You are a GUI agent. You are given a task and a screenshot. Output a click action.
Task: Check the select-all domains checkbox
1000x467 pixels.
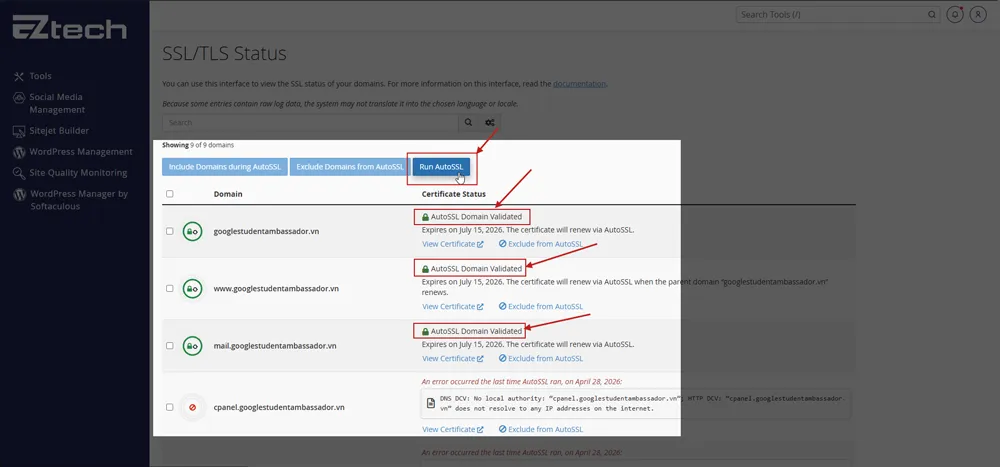pyautogui.click(x=169, y=194)
